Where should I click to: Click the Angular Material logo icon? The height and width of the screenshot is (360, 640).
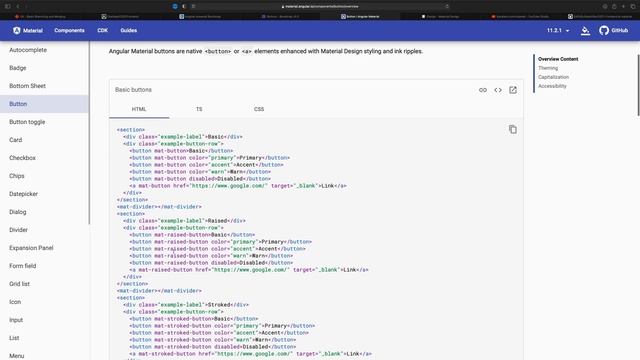[16, 30]
